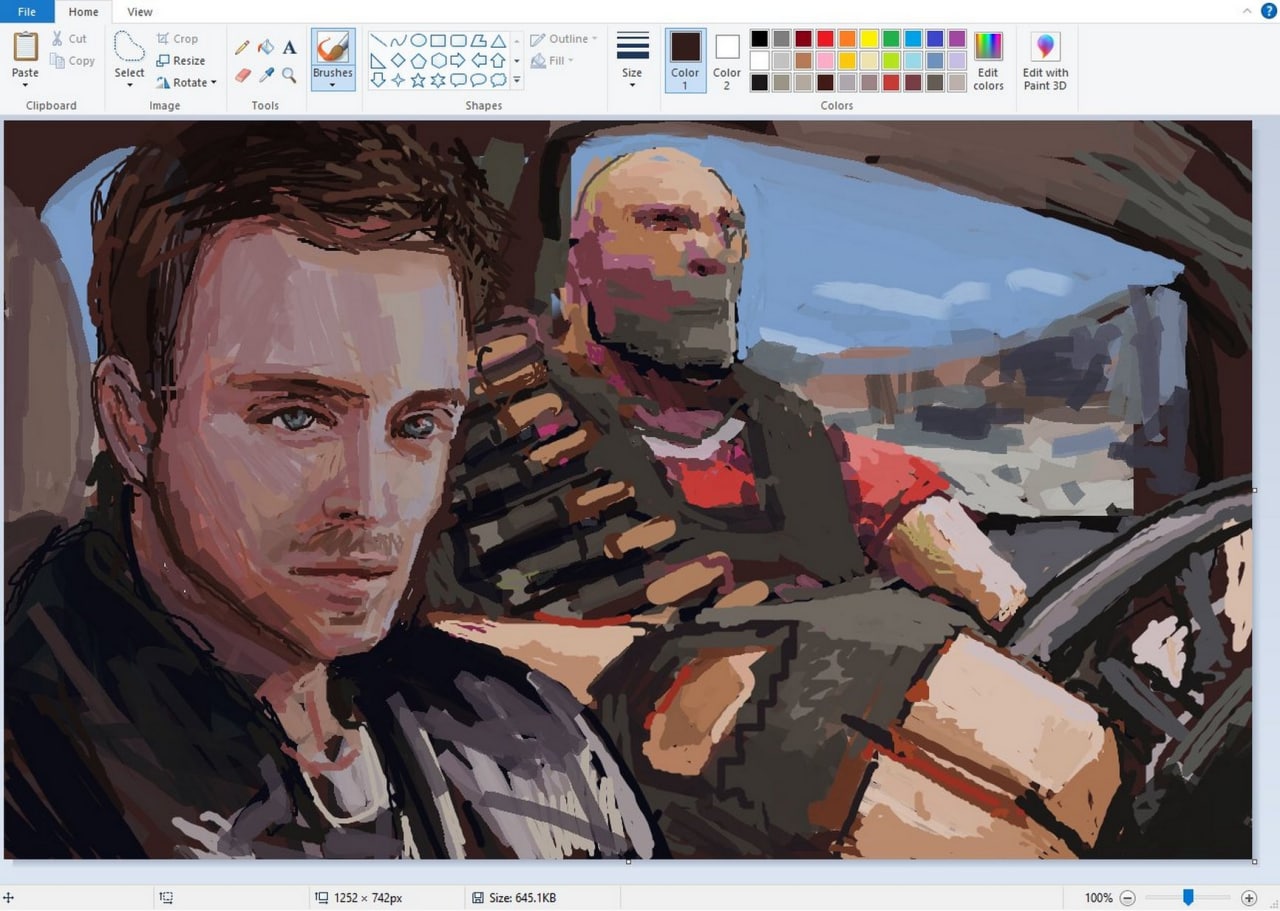Image resolution: width=1280 pixels, height=911 pixels.
Task: Open the Paste dropdown arrow
Action: [25, 86]
